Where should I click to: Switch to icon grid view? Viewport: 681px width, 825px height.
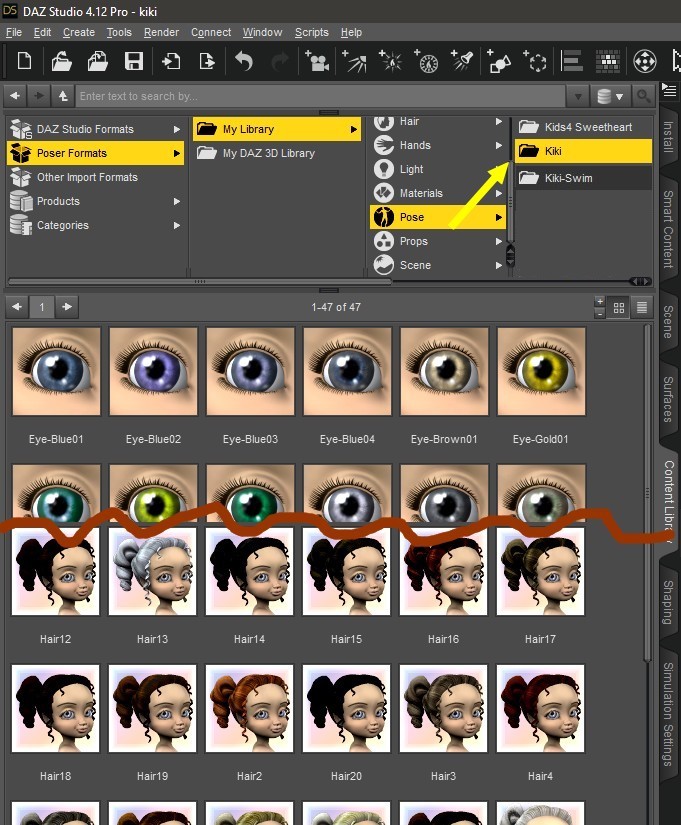click(x=619, y=307)
